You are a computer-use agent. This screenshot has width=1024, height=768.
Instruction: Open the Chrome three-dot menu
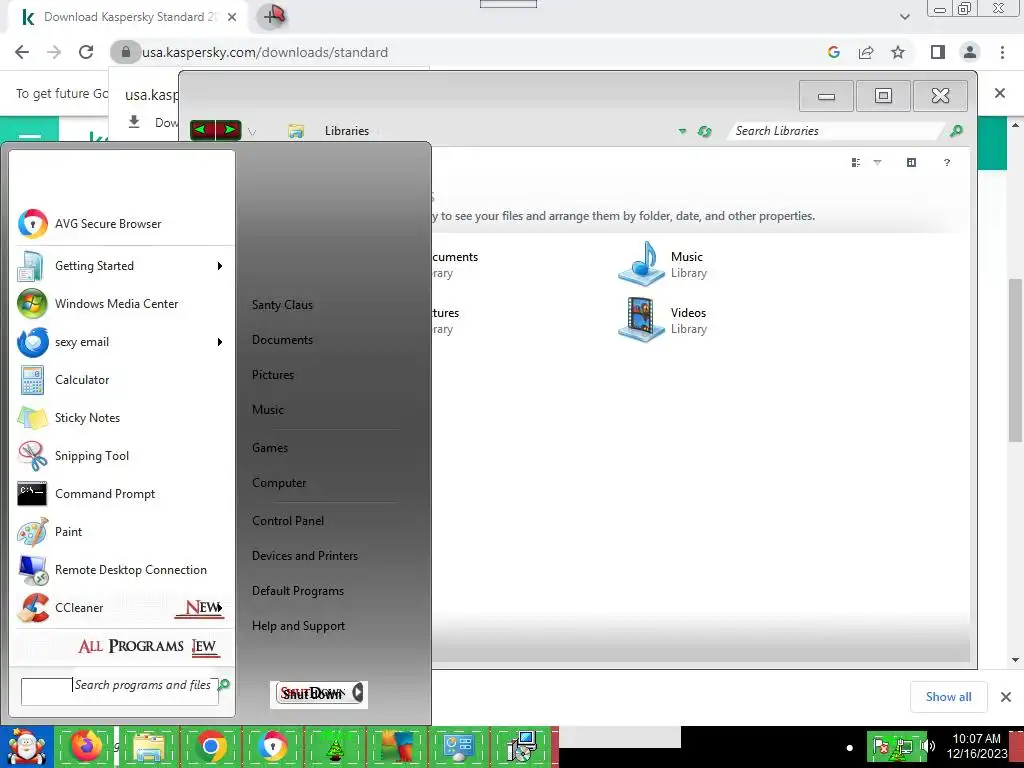tap(1002, 52)
